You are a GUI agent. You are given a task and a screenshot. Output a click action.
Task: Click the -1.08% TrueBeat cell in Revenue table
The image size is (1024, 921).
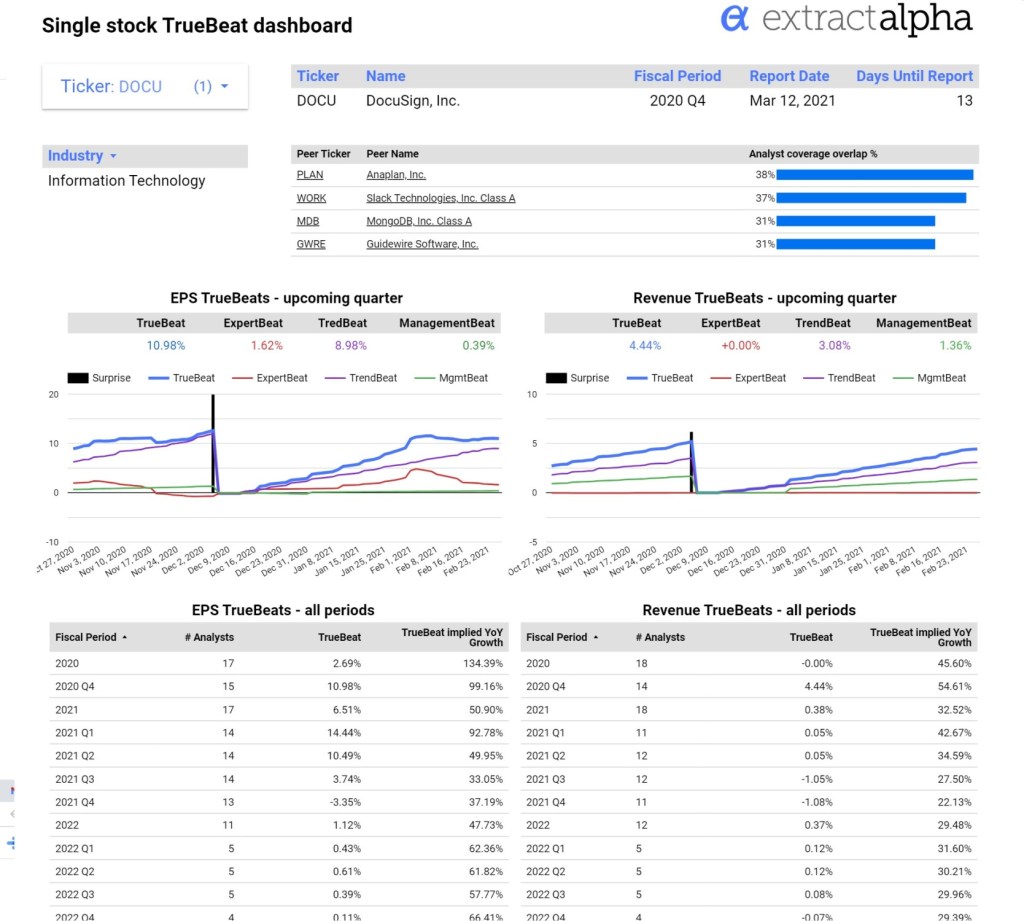pyautogui.click(x=817, y=802)
